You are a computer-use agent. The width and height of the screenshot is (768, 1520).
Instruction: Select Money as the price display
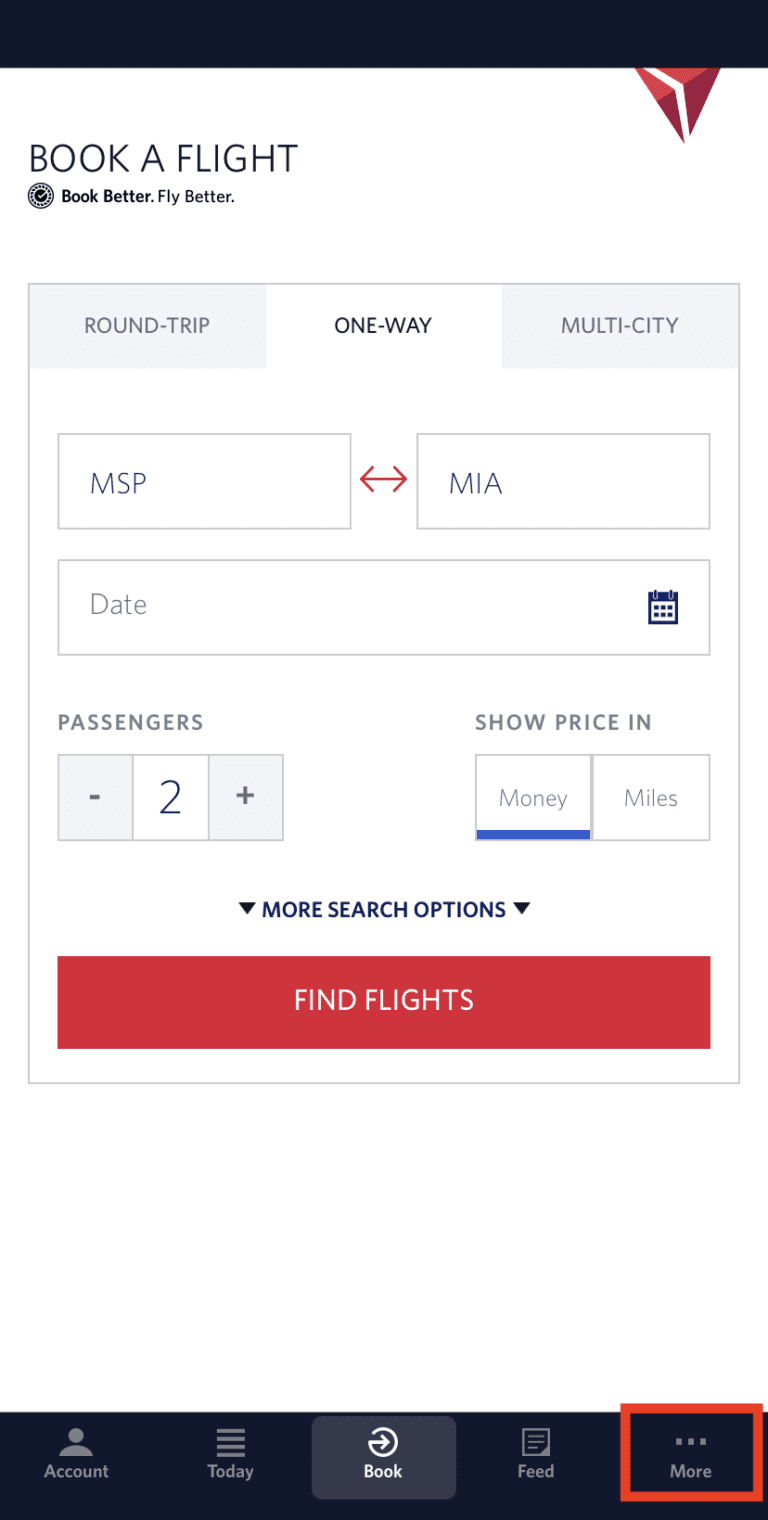click(x=533, y=797)
